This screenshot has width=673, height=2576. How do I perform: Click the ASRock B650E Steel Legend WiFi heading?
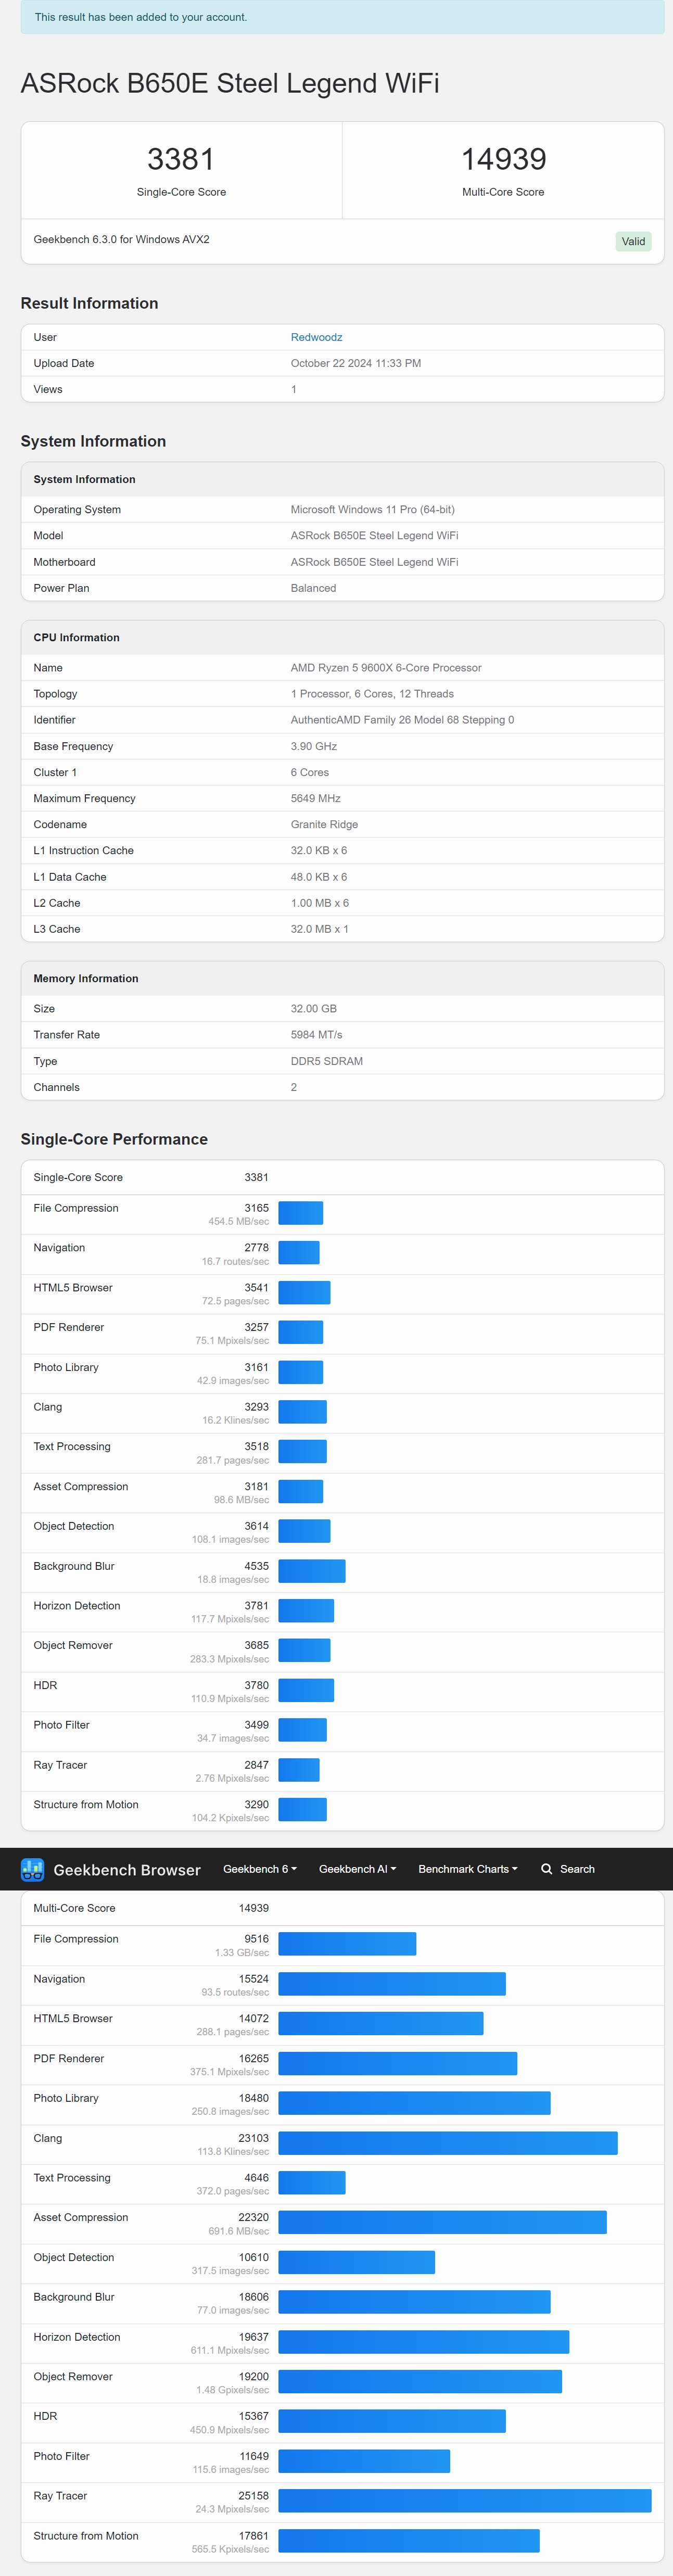230,83
